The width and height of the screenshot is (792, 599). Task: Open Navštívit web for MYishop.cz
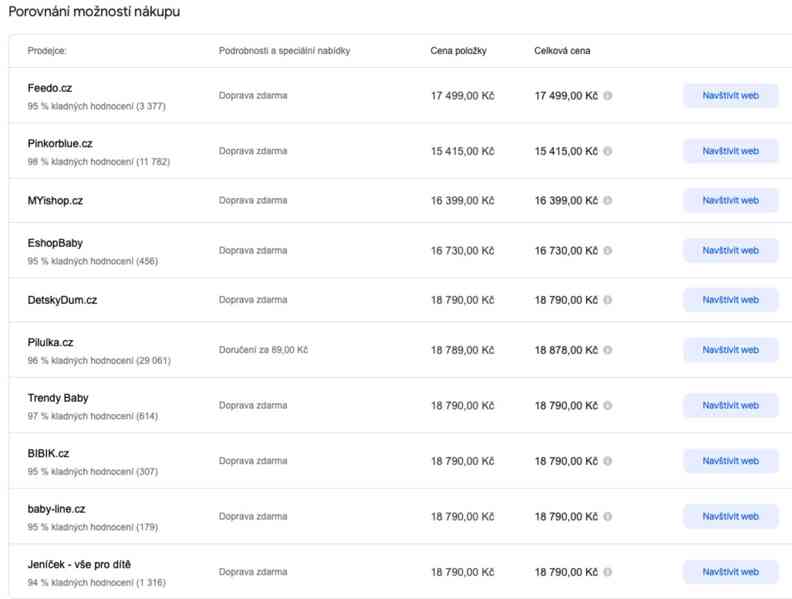tap(730, 201)
